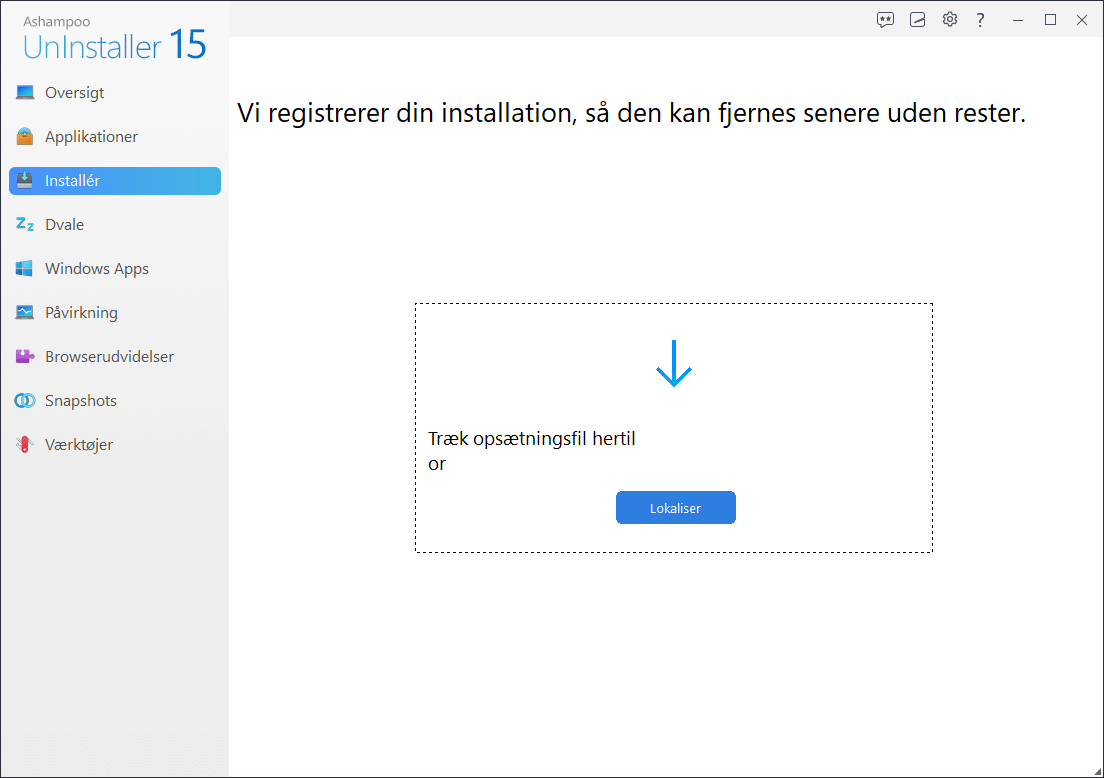This screenshot has height=778, width=1104.
Task: Click the Applikationer package icon
Action: click(25, 137)
